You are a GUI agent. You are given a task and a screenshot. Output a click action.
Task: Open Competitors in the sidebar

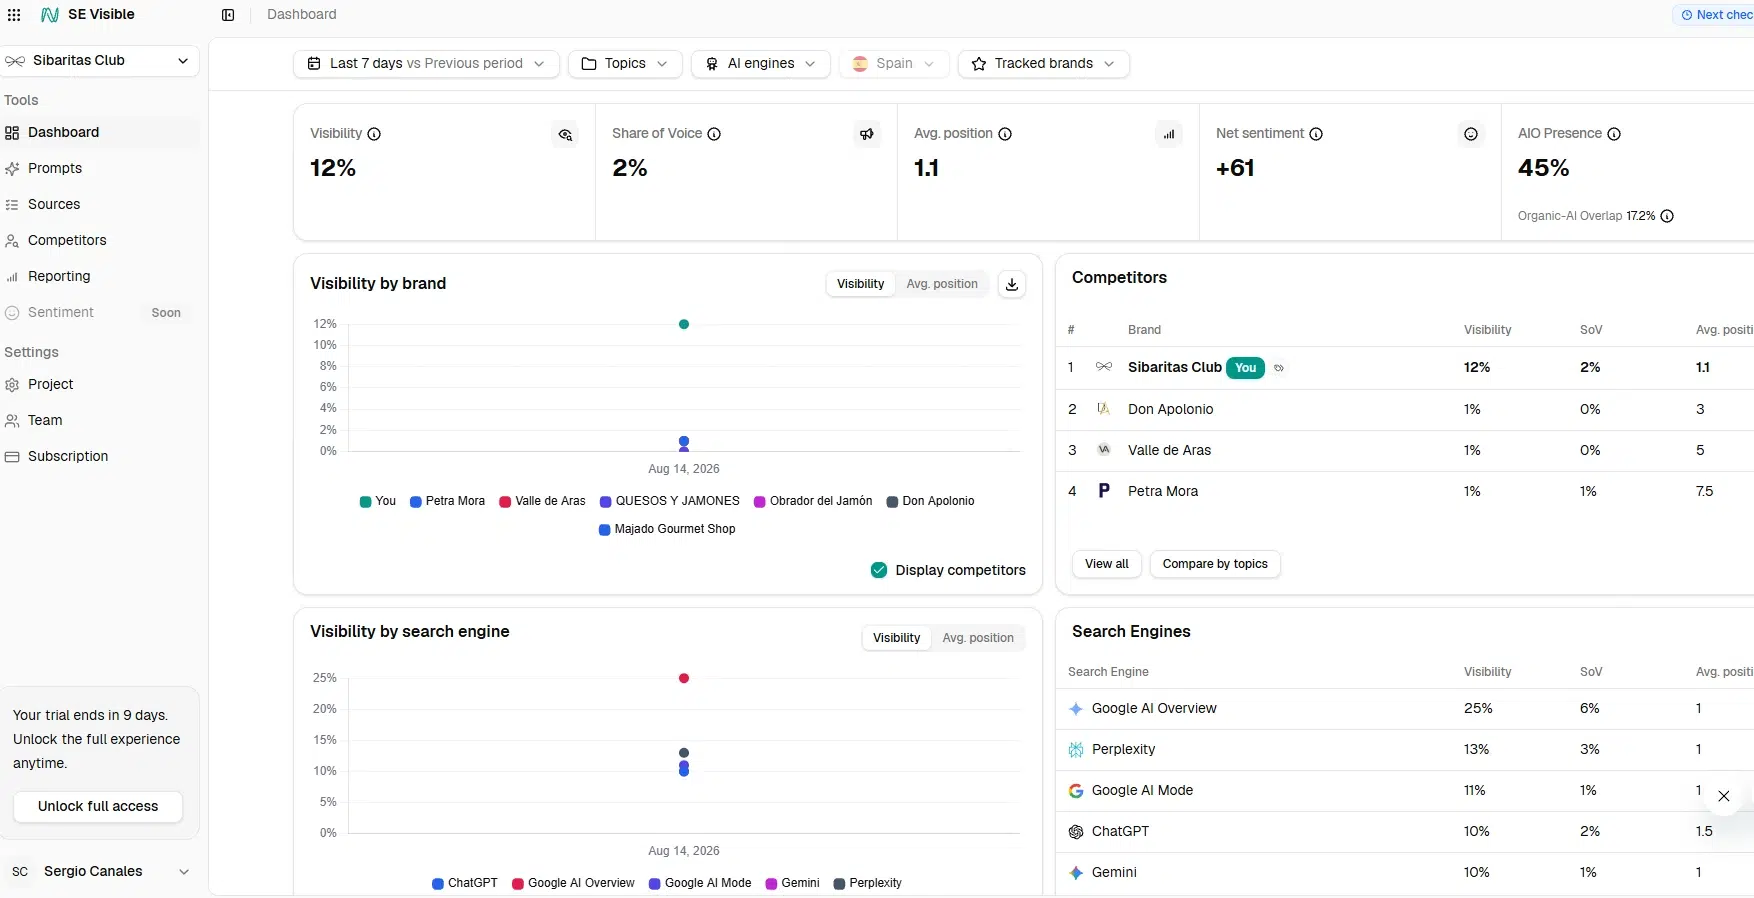(x=100, y=241)
